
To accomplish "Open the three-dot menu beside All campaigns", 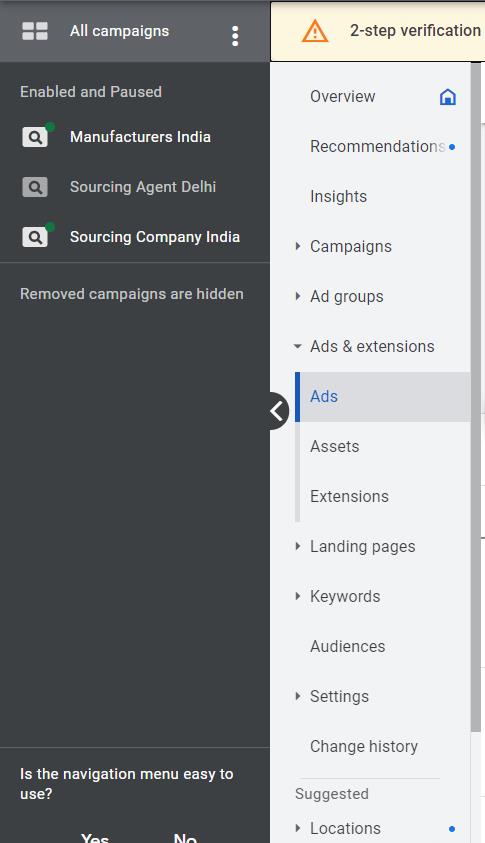I will 235,36.
